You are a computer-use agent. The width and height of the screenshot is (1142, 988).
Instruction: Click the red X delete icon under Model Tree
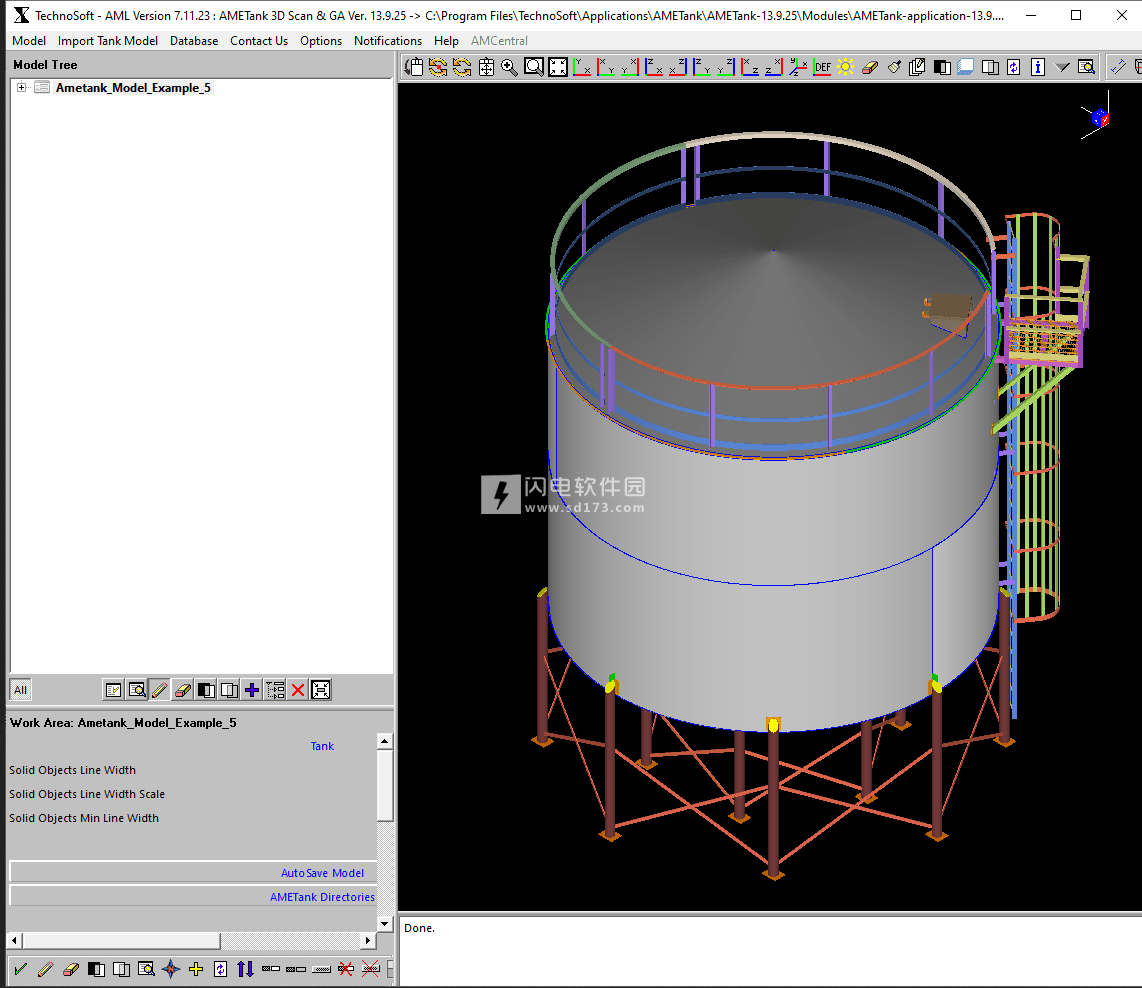298,690
